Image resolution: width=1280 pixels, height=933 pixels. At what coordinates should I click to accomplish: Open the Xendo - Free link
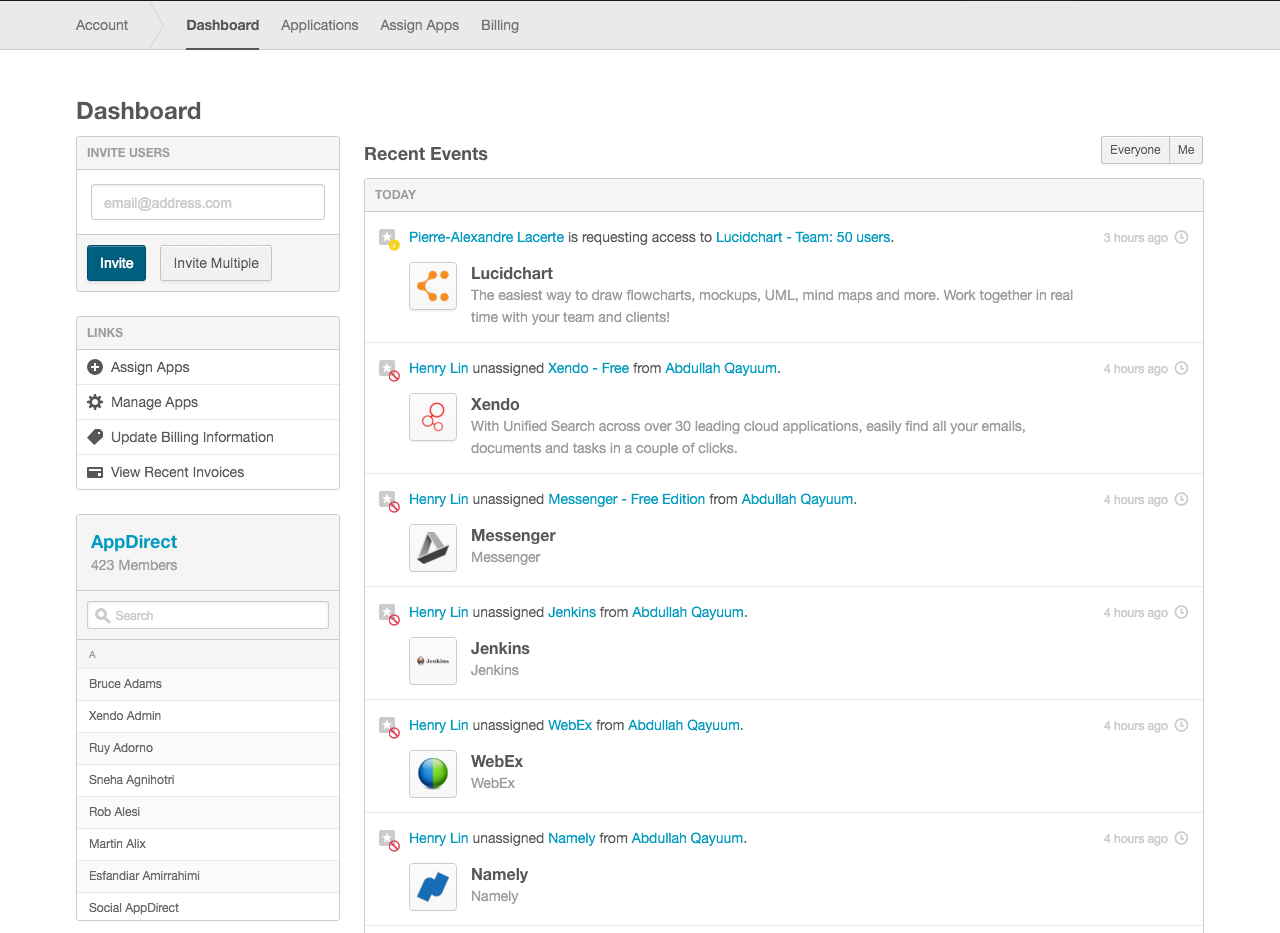click(588, 368)
